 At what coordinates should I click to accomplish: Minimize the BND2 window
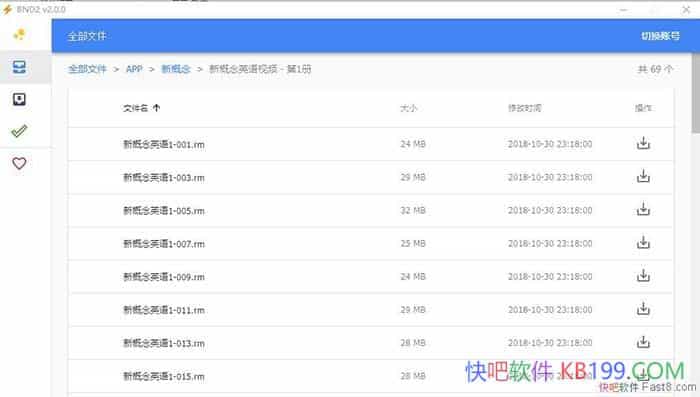pos(624,9)
